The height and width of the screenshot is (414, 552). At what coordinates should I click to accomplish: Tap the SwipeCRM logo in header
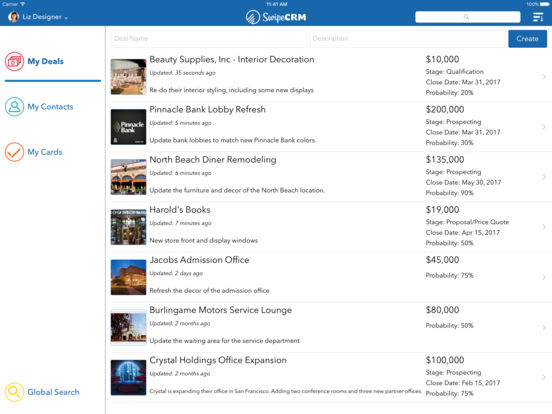tap(276, 17)
